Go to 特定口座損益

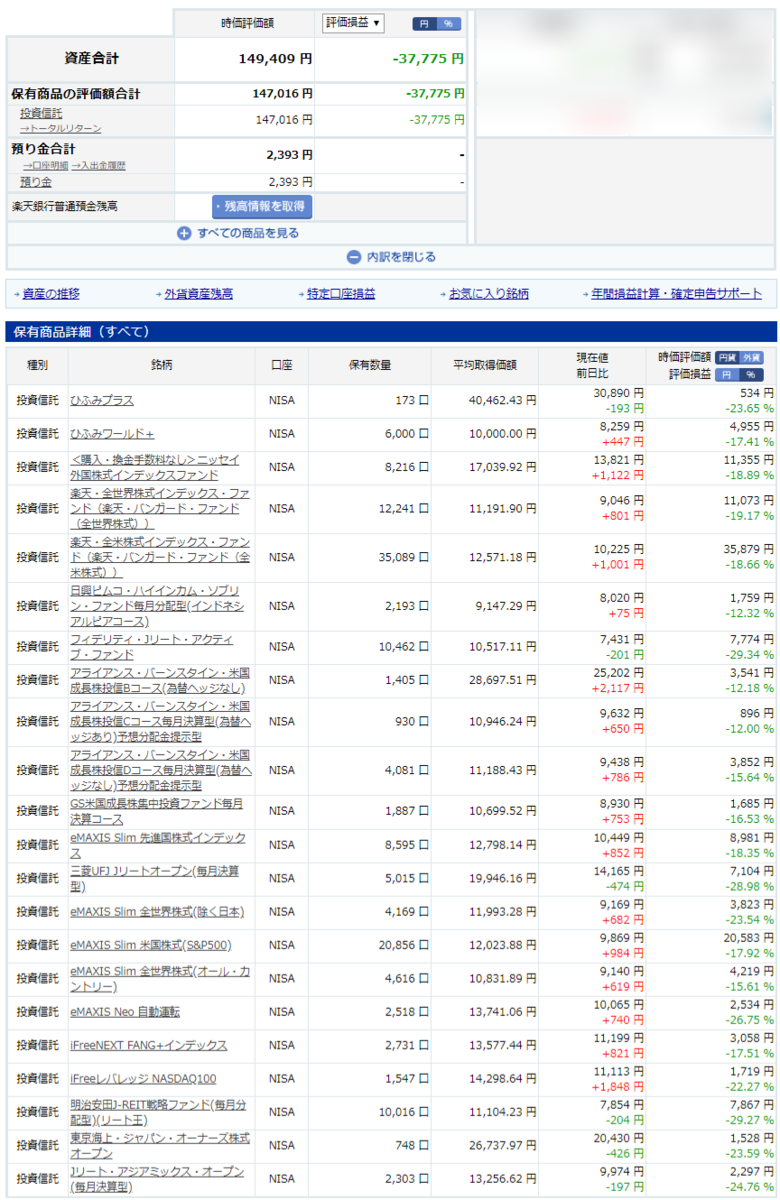click(341, 294)
